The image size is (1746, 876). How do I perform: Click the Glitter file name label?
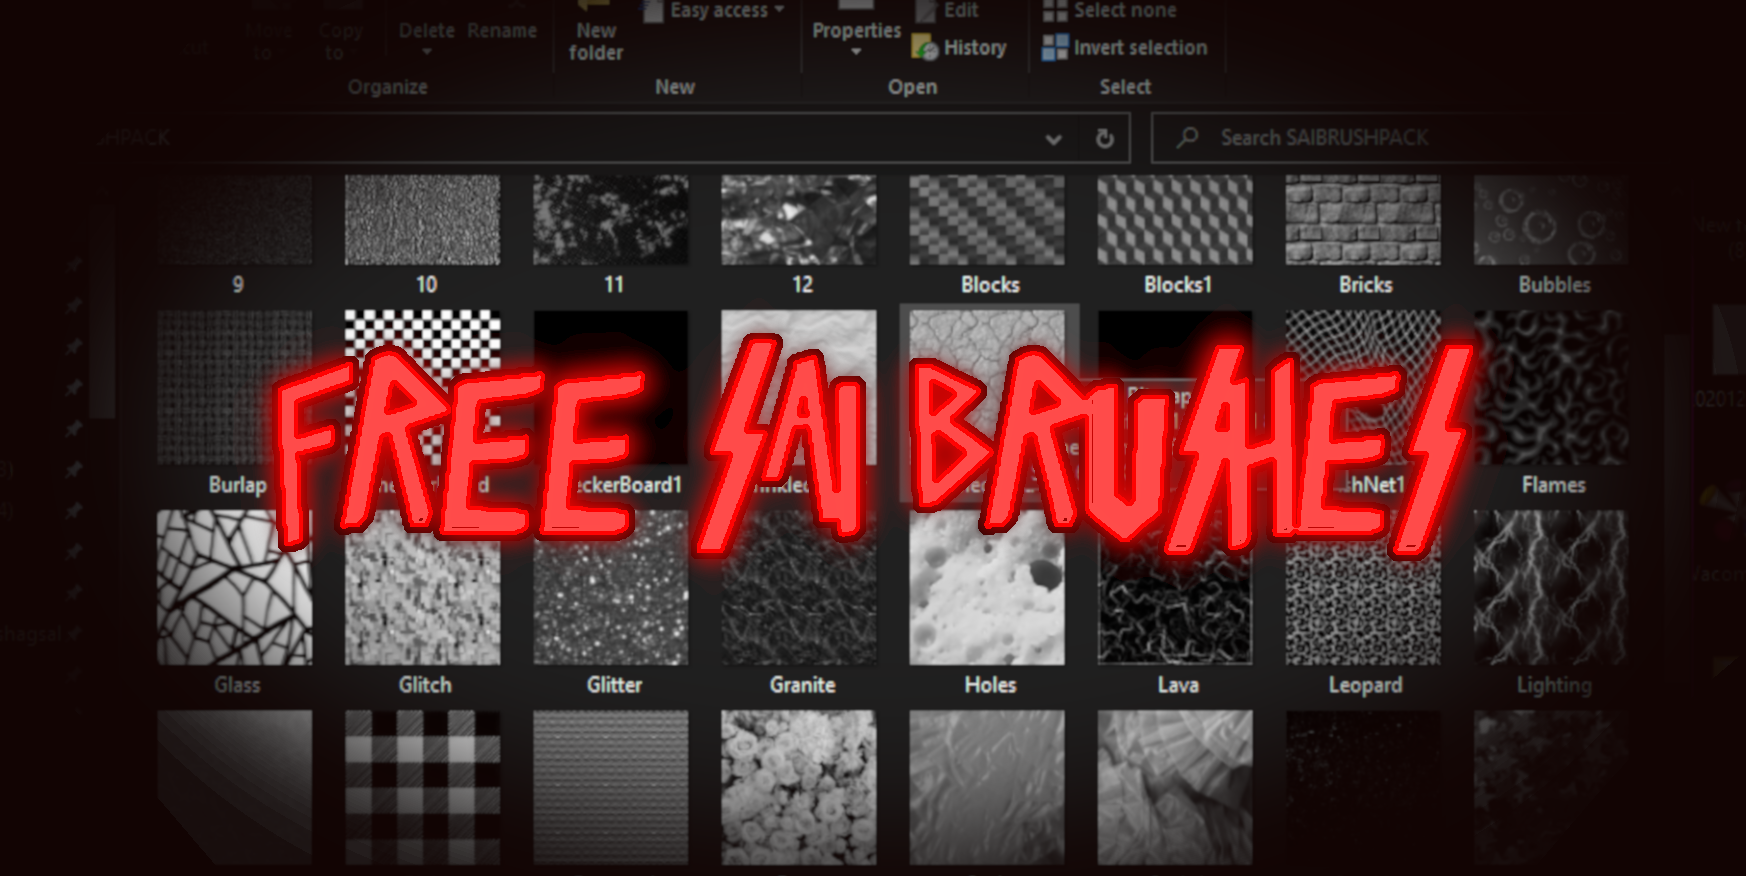pyautogui.click(x=614, y=685)
